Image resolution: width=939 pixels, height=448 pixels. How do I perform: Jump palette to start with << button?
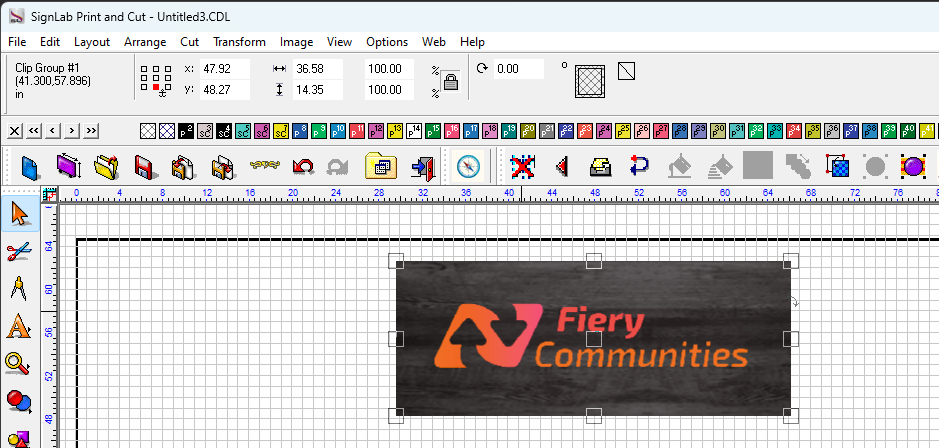34,131
